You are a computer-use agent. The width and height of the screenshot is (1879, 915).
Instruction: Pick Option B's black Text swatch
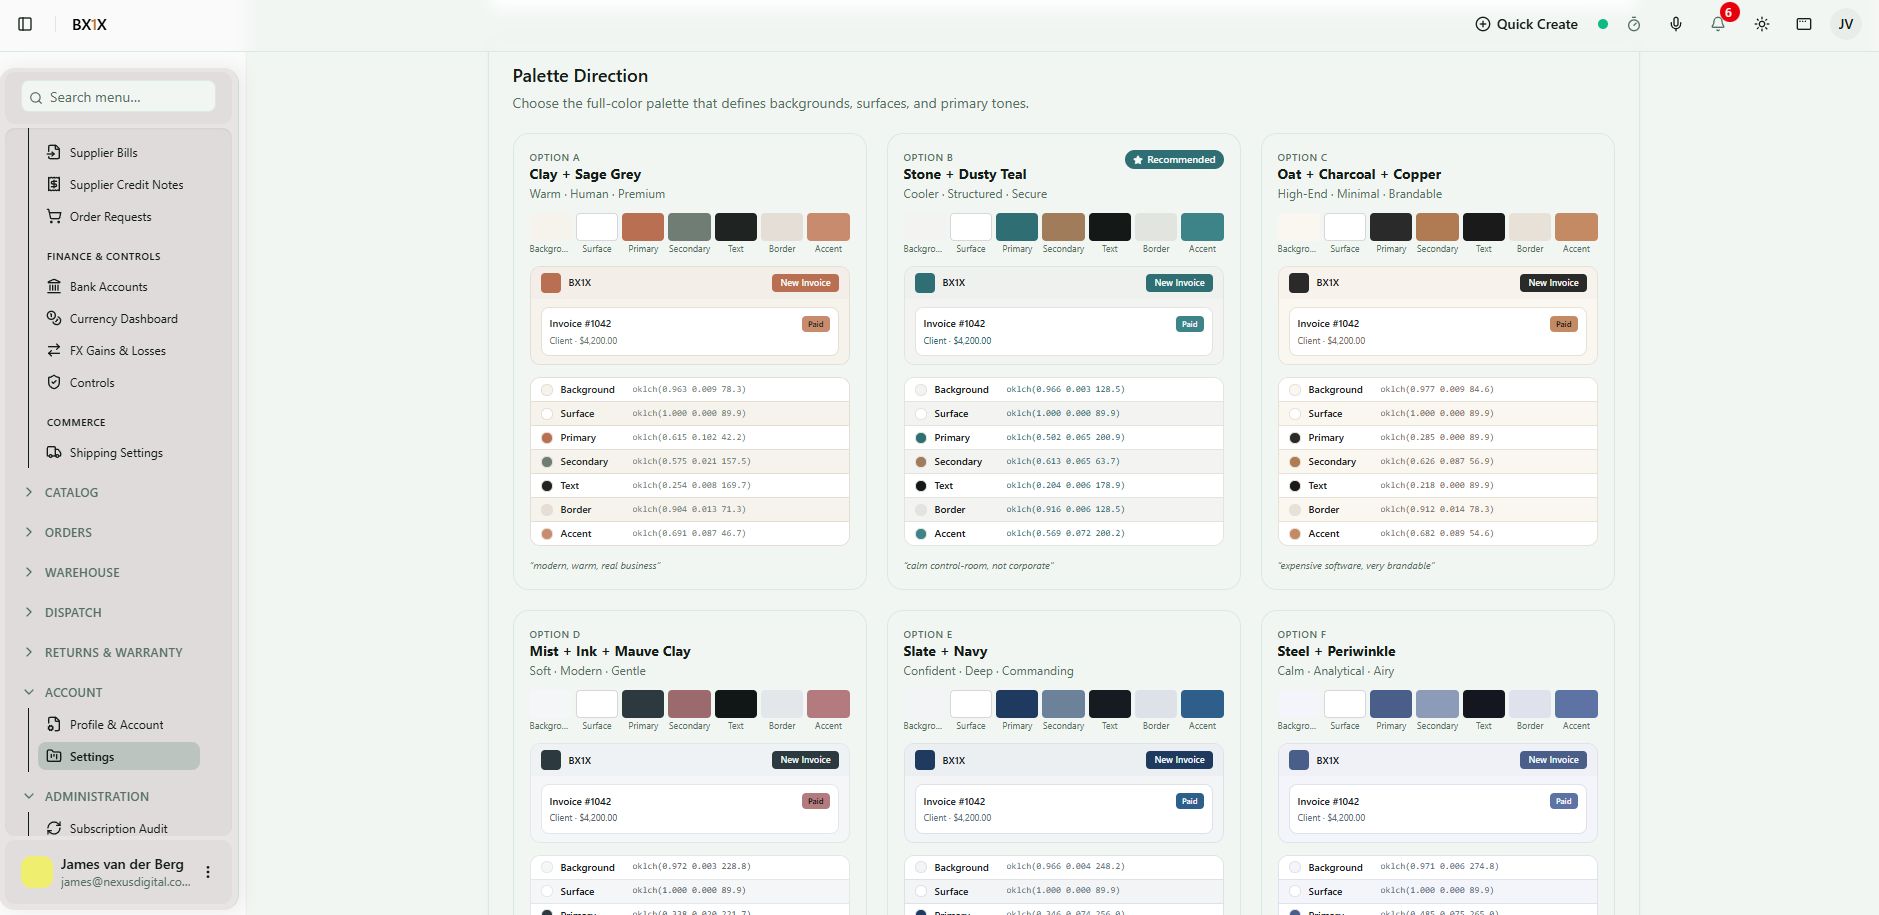[x=1110, y=227]
